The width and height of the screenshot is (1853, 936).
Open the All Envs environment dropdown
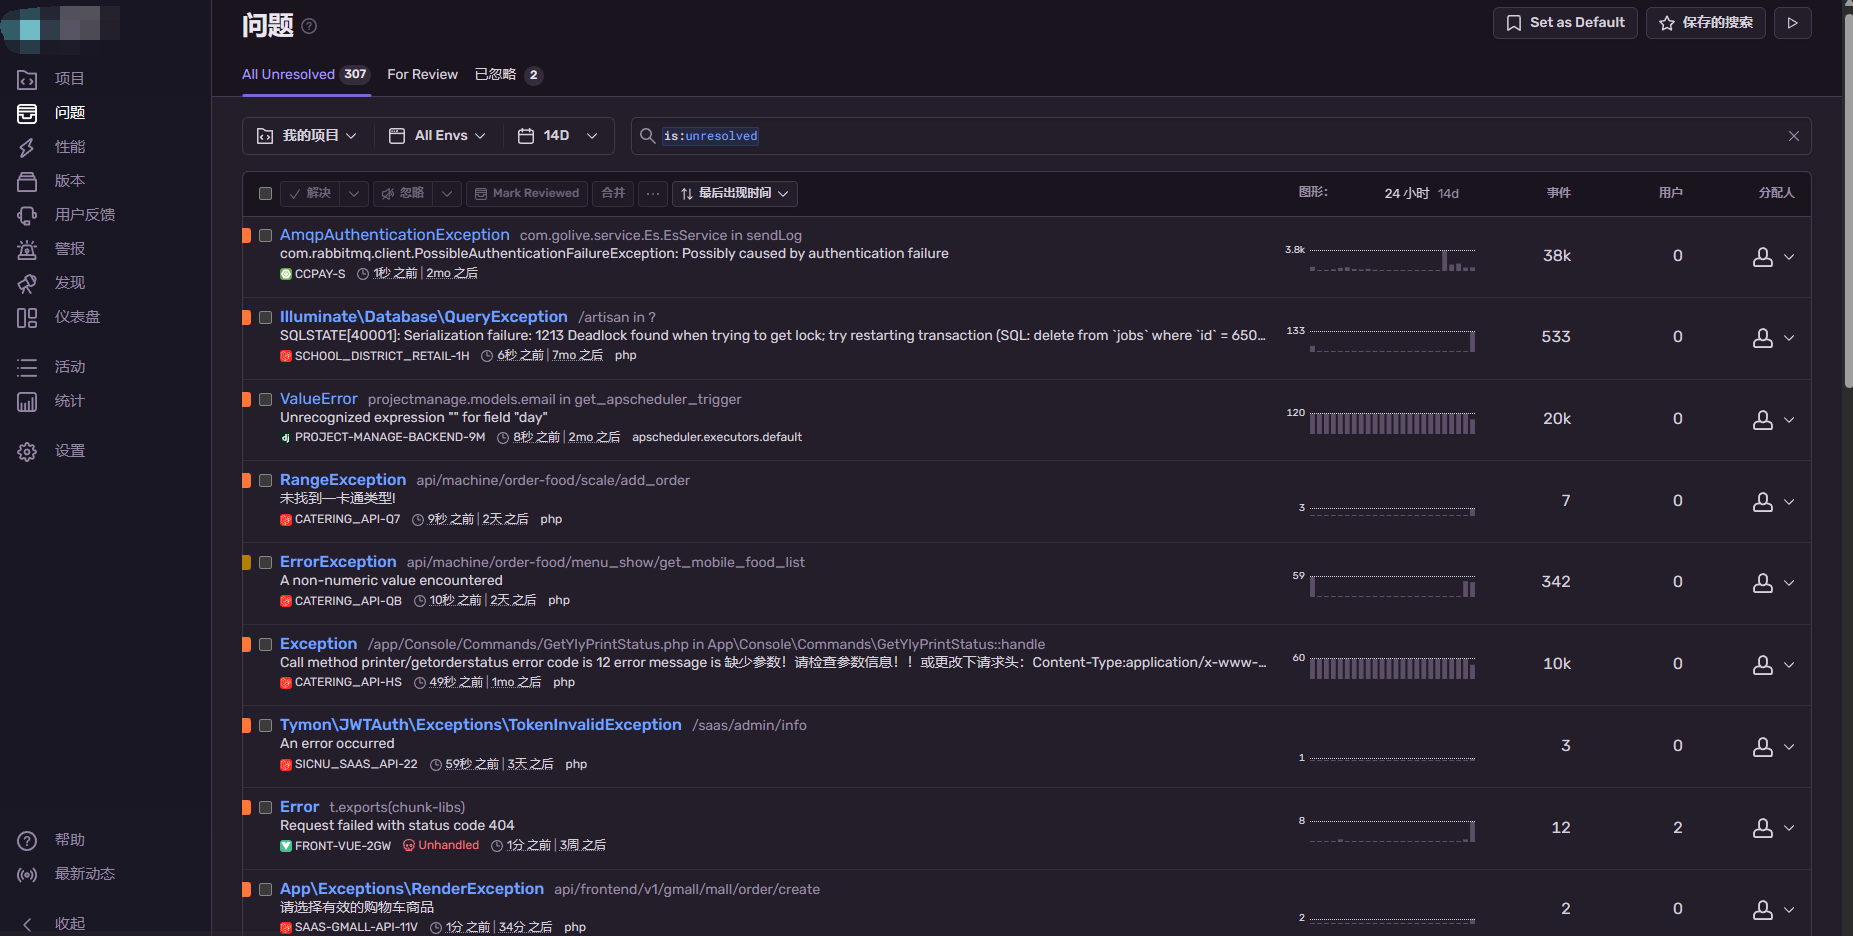437,136
